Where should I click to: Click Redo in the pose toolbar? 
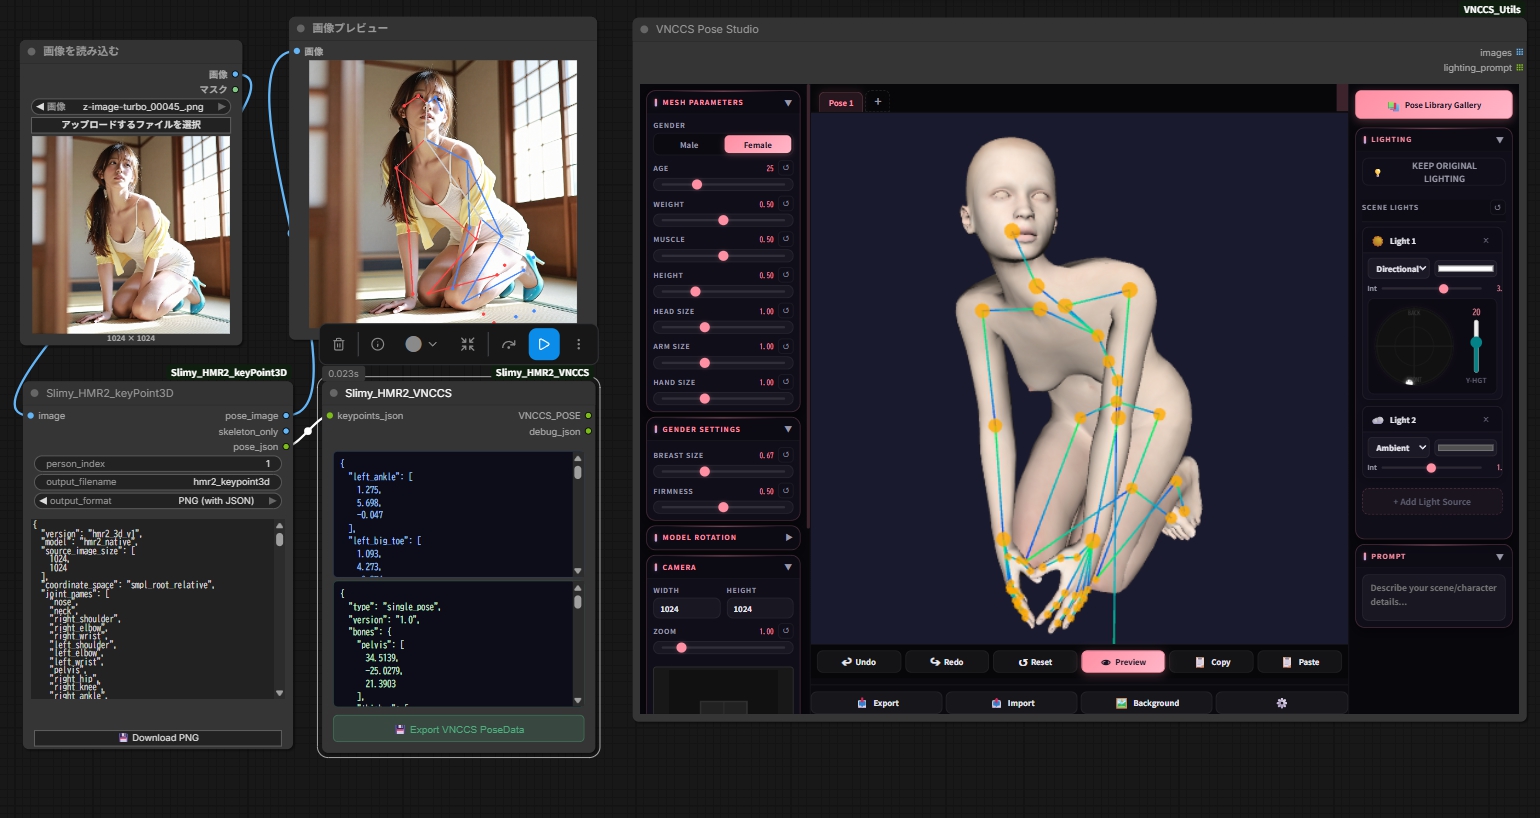click(947, 662)
